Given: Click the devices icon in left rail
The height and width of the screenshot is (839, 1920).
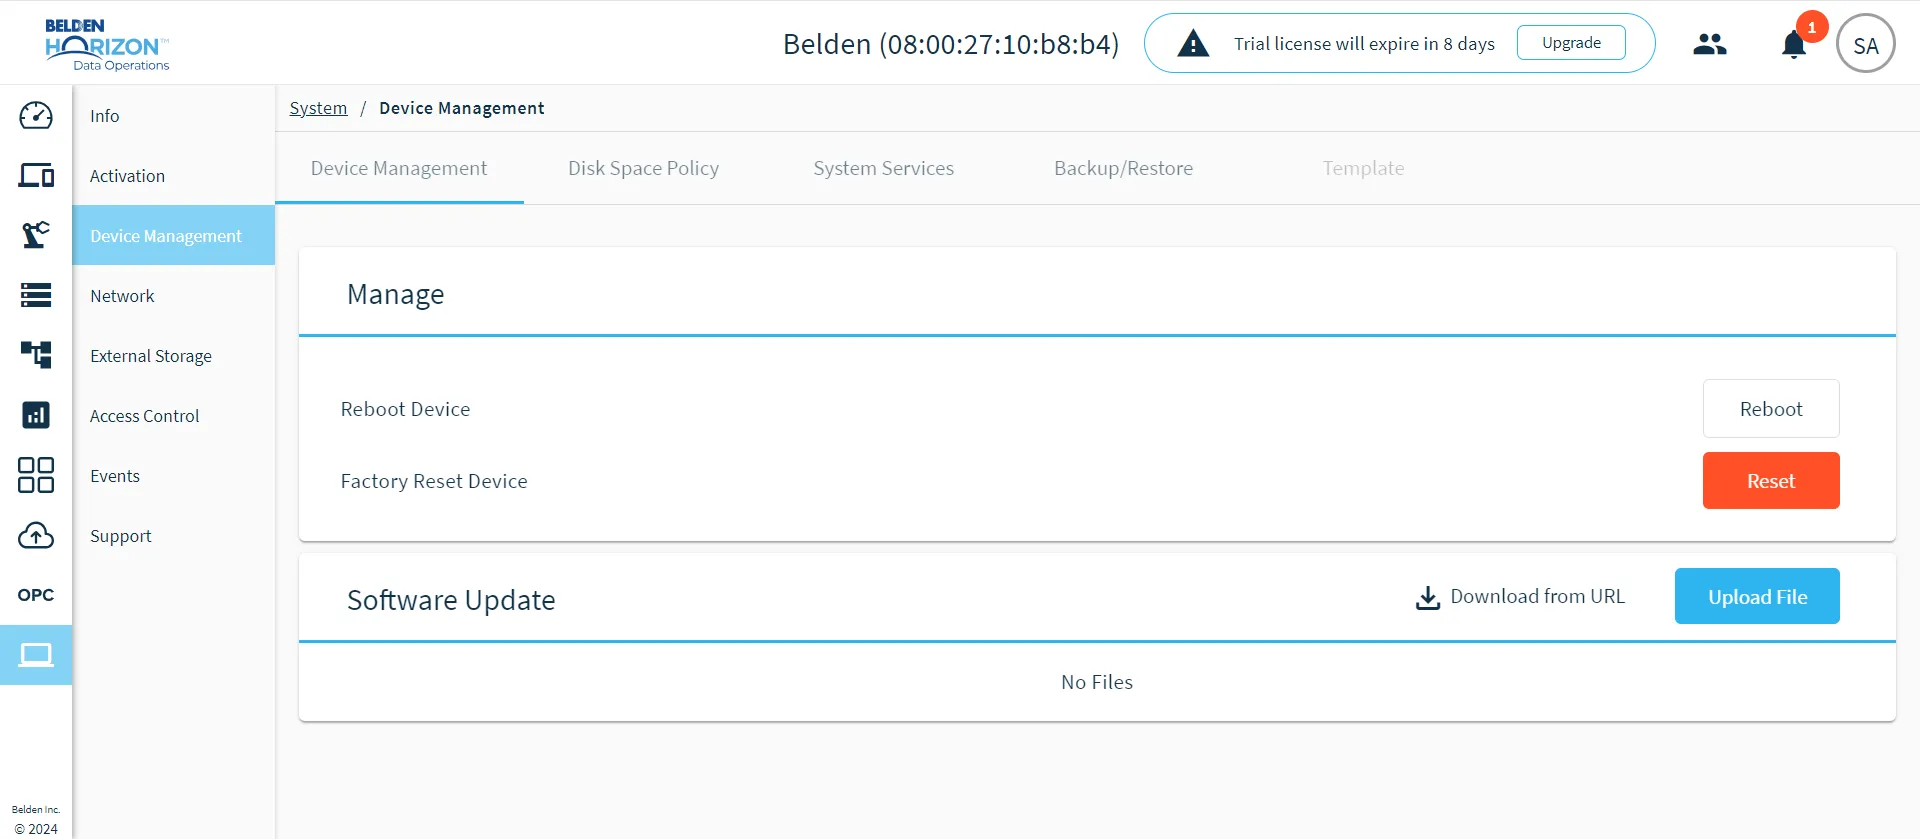Looking at the screenshot, I should (36, 176).
